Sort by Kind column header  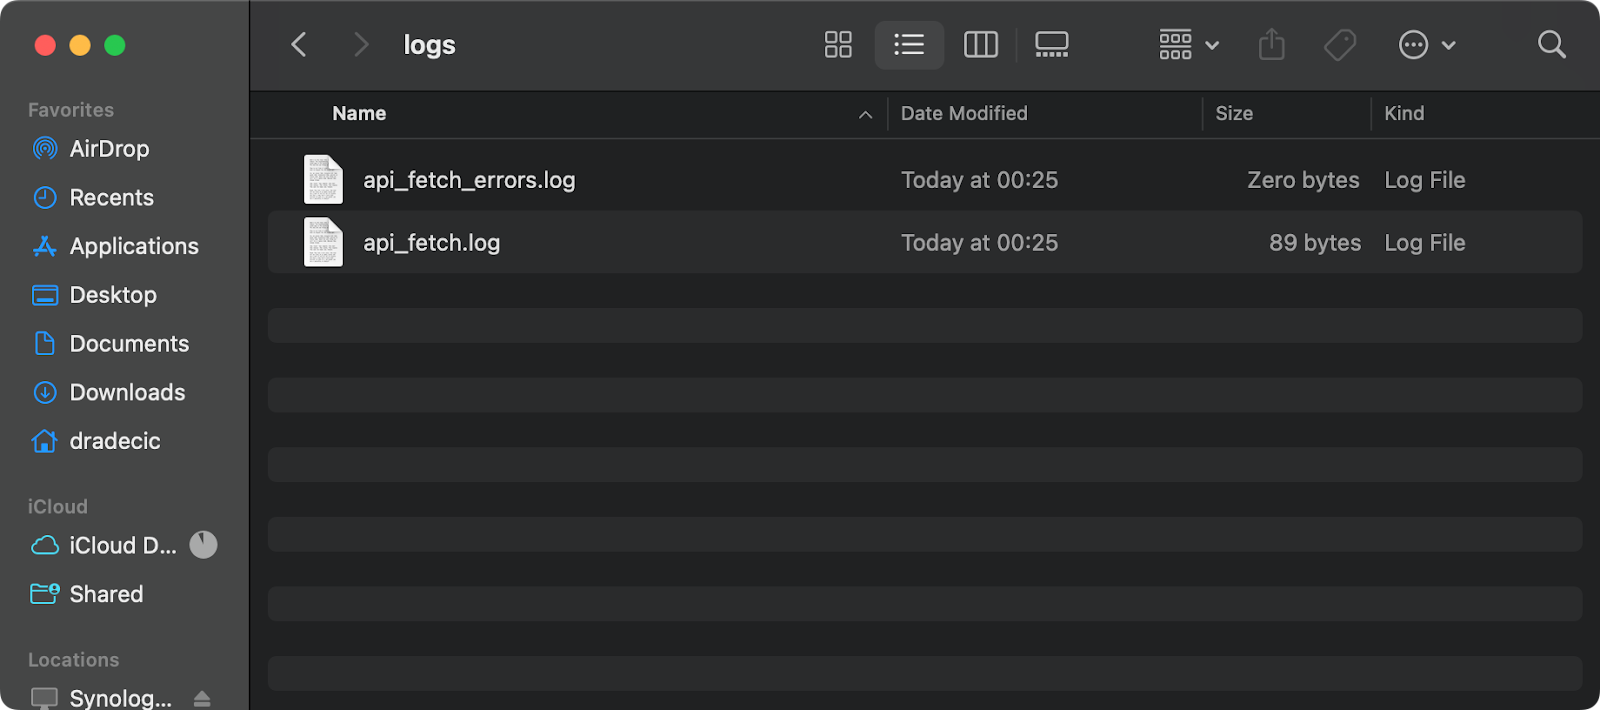1404,113
